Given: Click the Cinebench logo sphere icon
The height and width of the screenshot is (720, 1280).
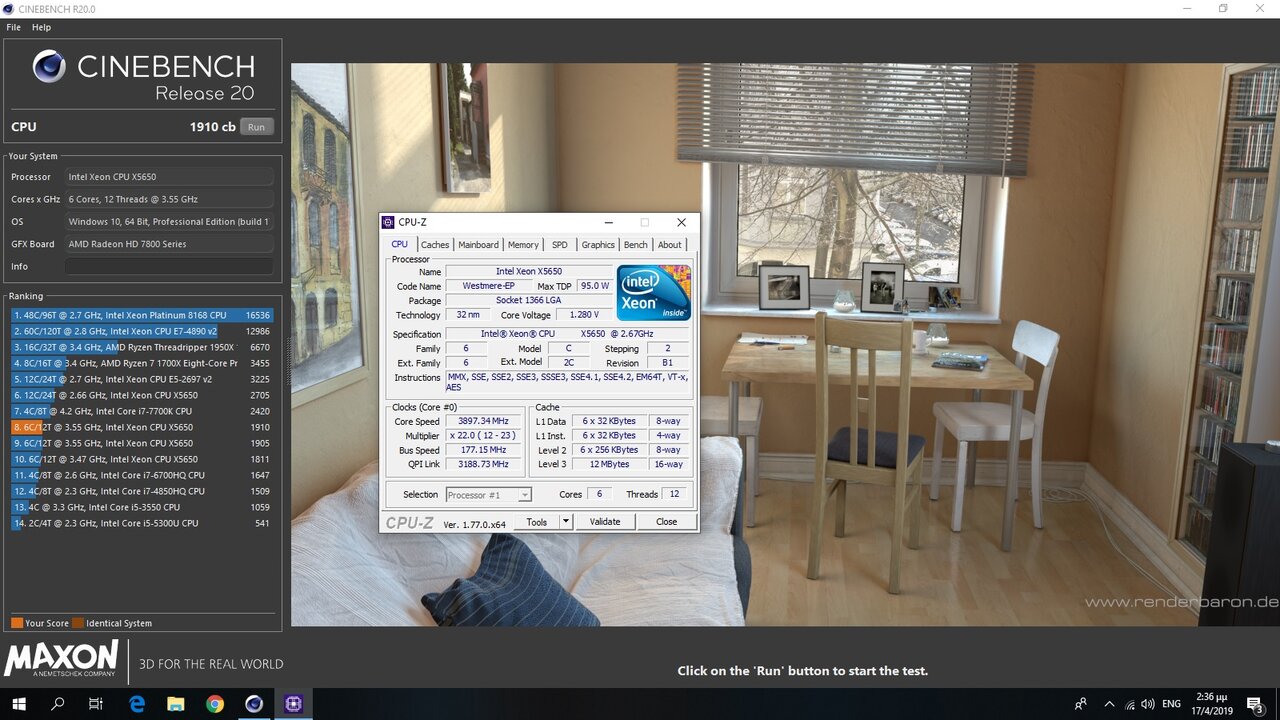Looking at the screenshot, I should pyautogui.click(x=49, y=66).
